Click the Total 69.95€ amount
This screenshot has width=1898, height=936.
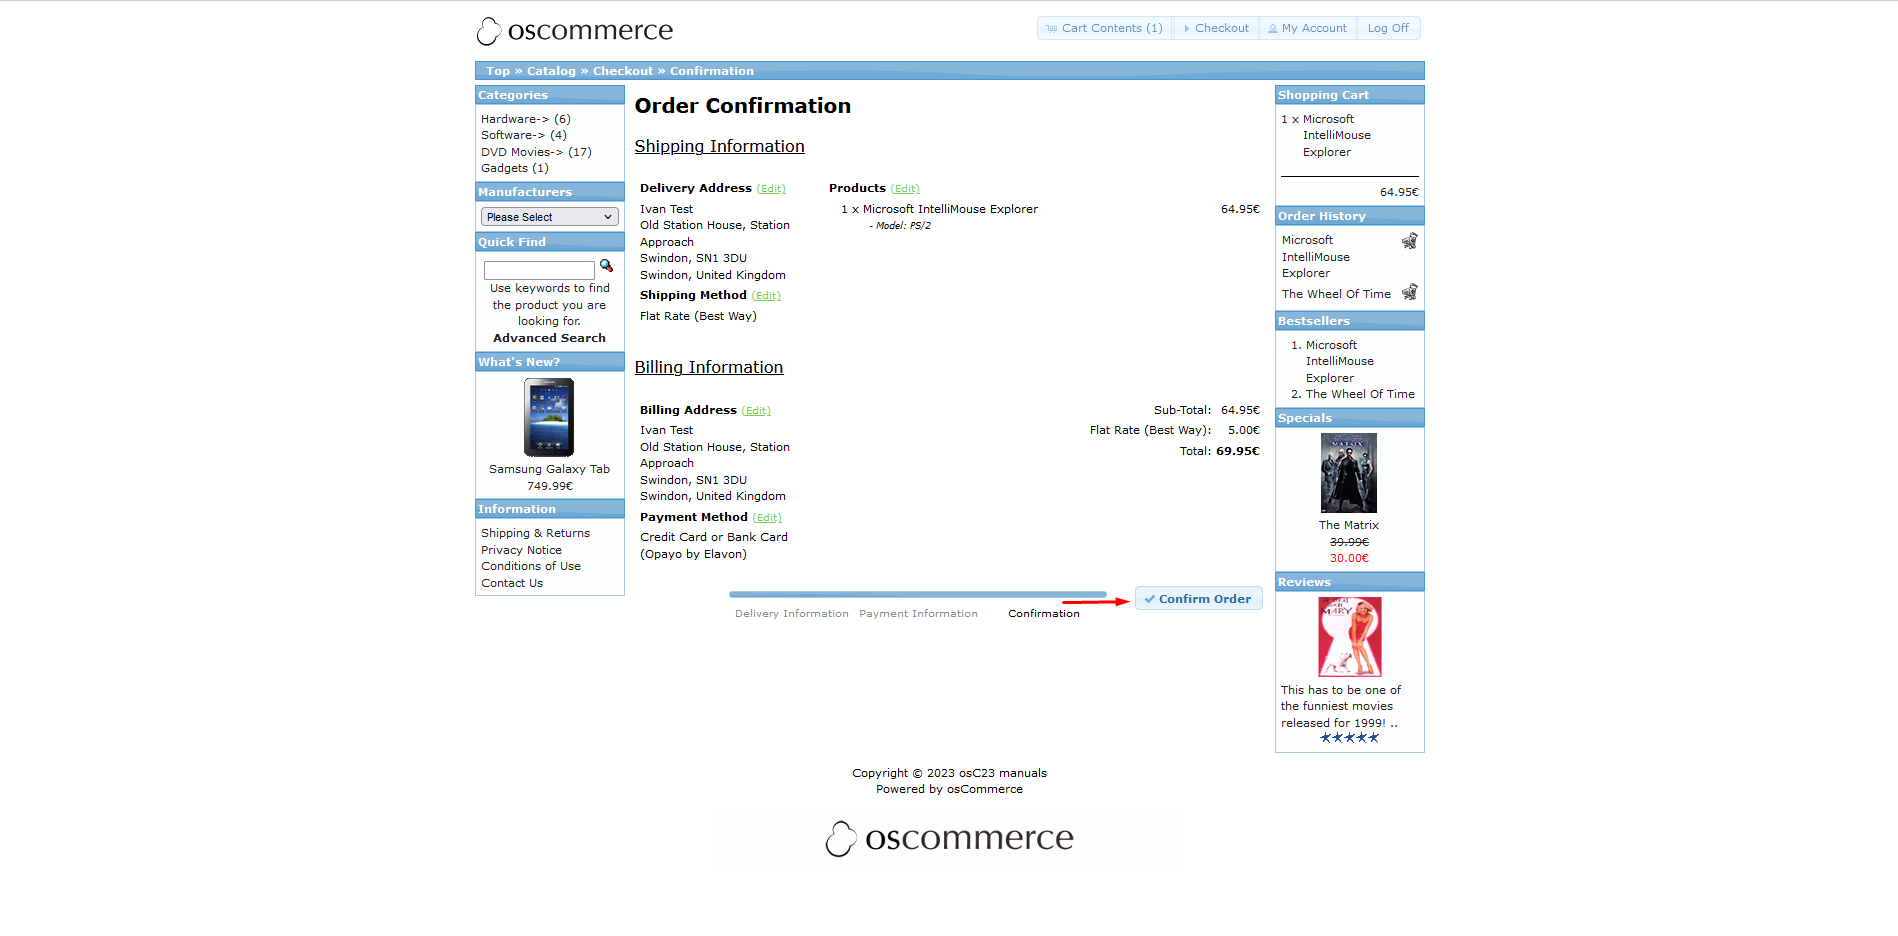[x=1237, y=451]
